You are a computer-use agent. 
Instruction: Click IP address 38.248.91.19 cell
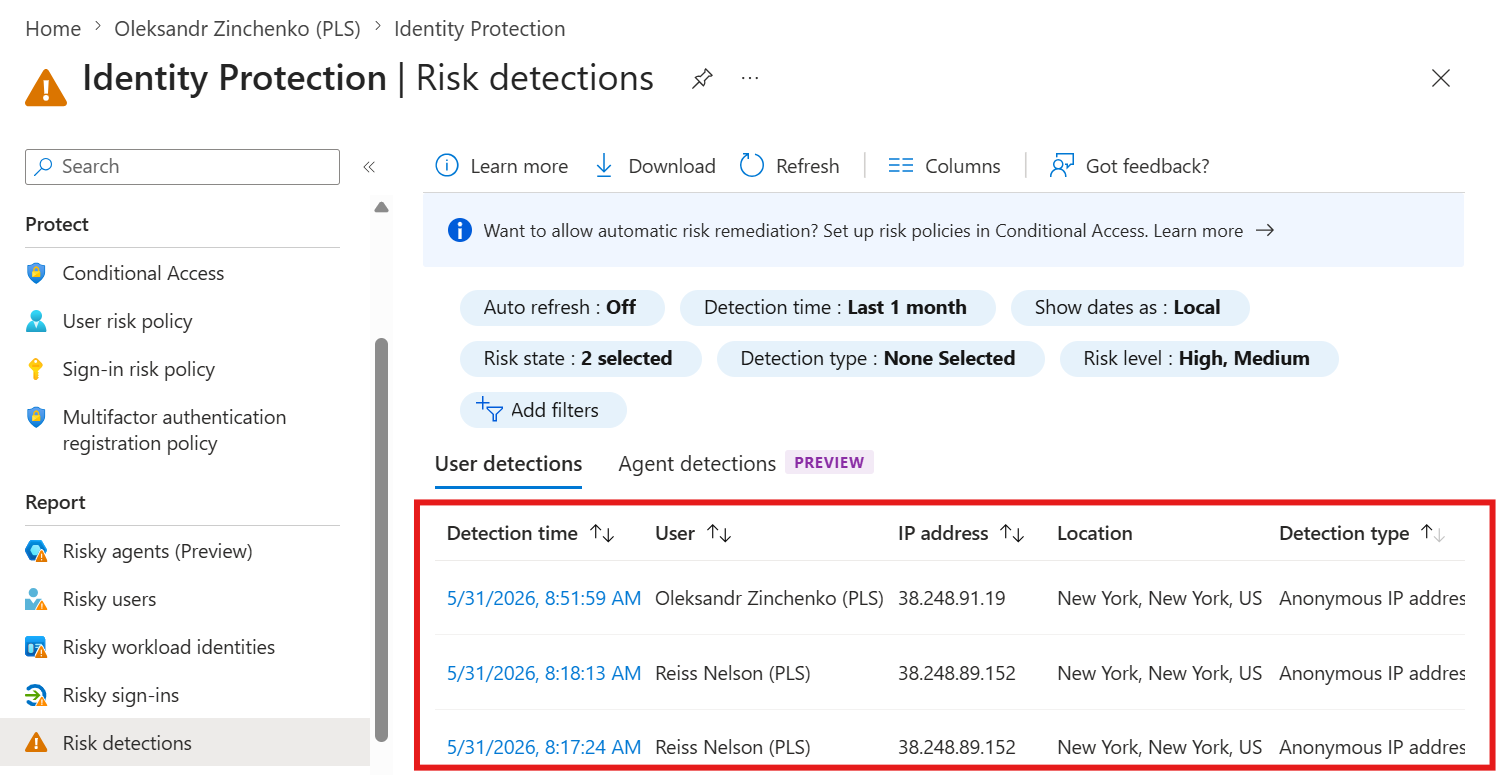pyautogui.click(x=952, y=599)
